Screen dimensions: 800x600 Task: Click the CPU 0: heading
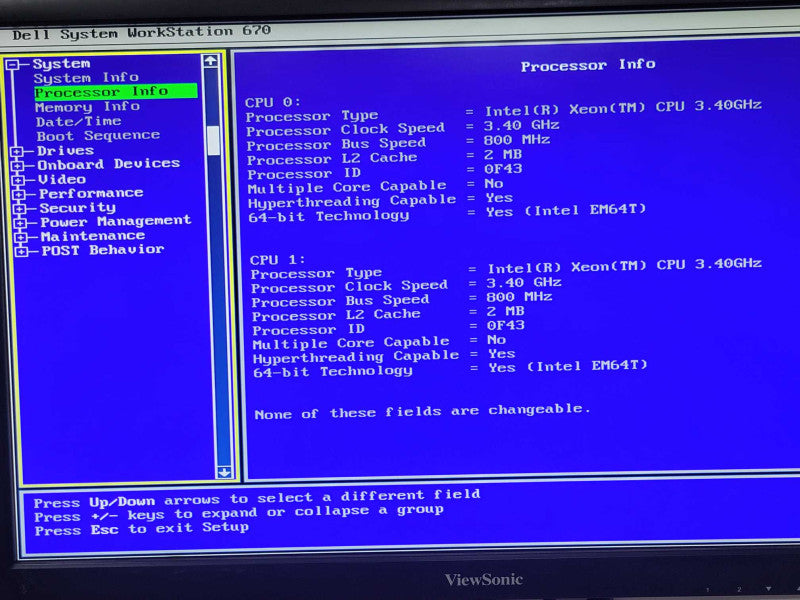[273, 103]
